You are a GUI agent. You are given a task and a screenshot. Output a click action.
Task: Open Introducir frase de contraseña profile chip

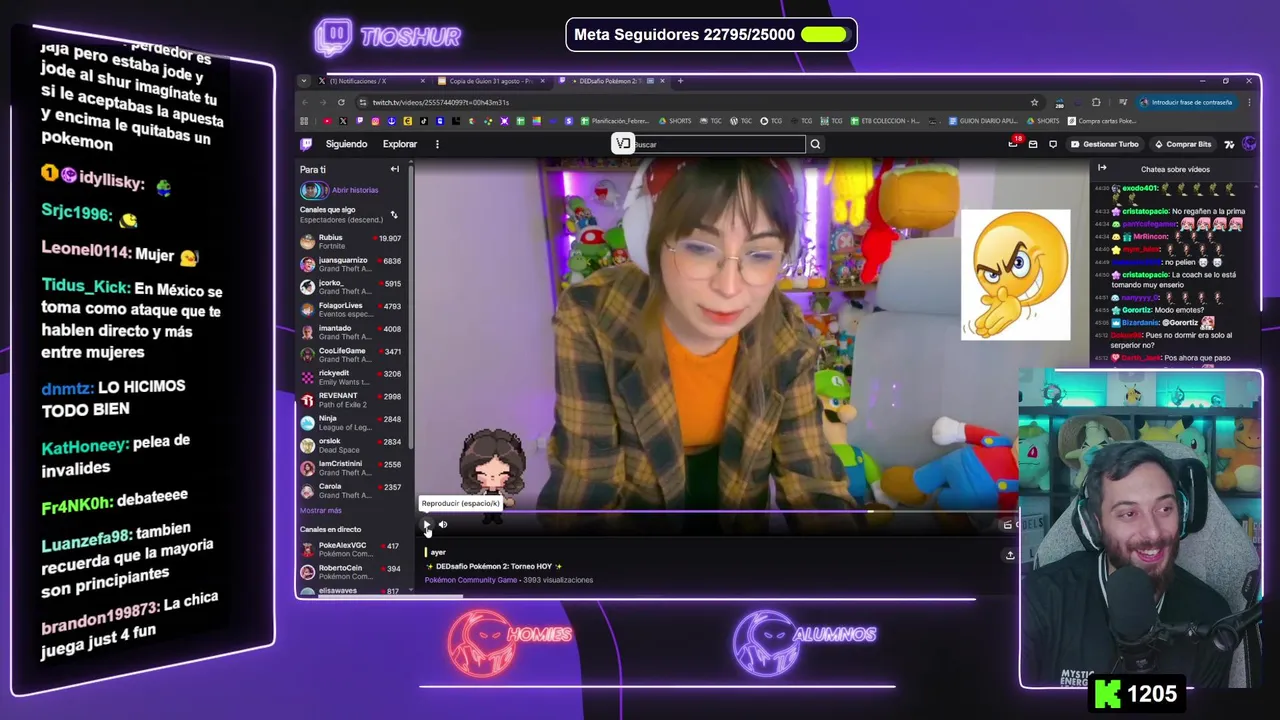(1186, 102)
